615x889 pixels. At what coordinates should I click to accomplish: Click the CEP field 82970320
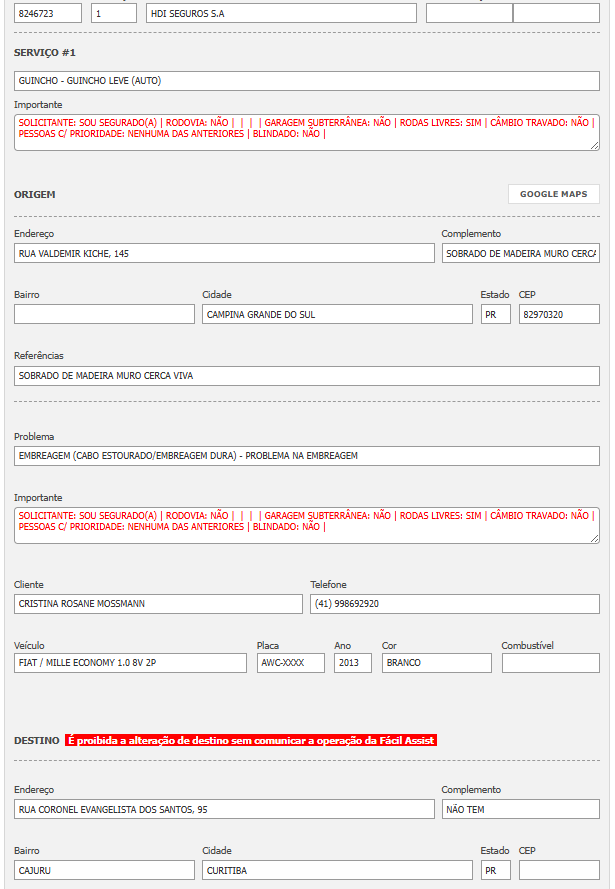click(559, 314)
